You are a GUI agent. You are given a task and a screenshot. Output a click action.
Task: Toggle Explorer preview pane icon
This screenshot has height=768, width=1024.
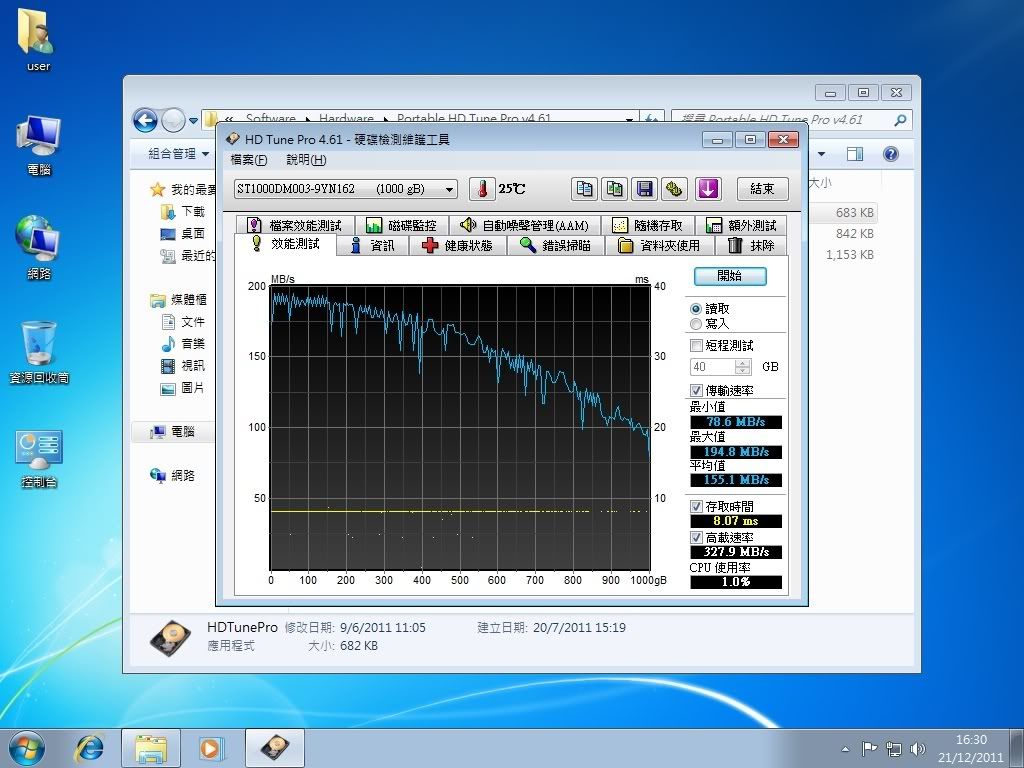[x=855, y=154]
